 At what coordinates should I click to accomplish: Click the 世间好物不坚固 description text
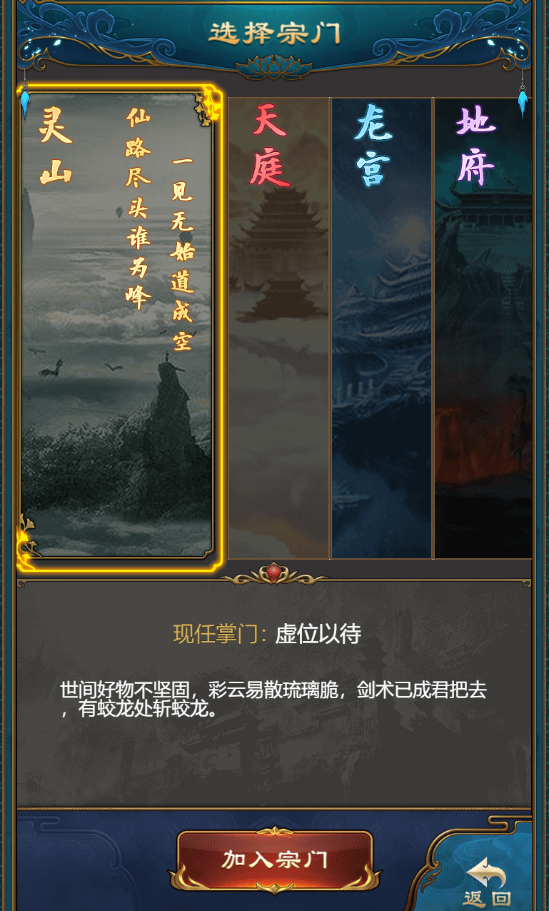click(273, 700)
